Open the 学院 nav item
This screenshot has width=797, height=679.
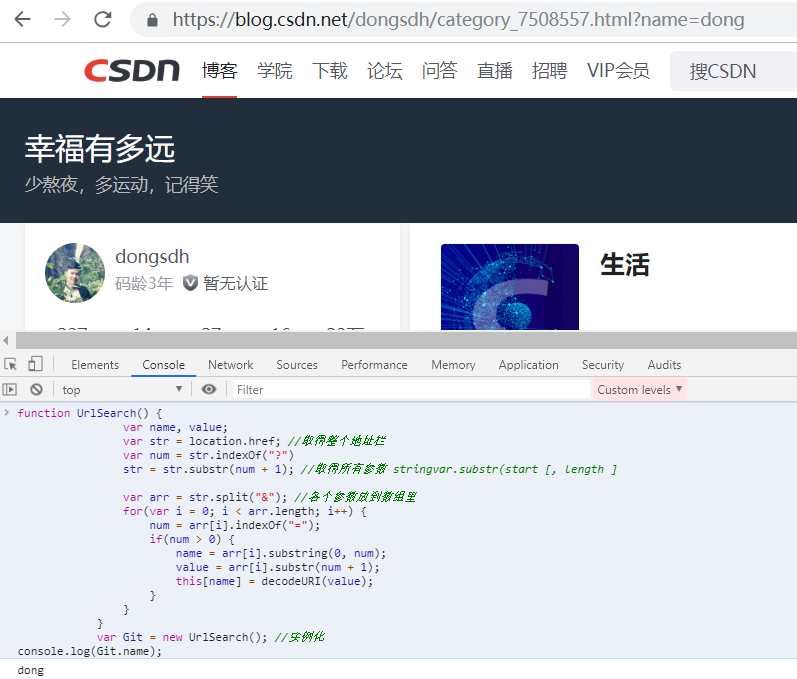click(x=274, y=71)
